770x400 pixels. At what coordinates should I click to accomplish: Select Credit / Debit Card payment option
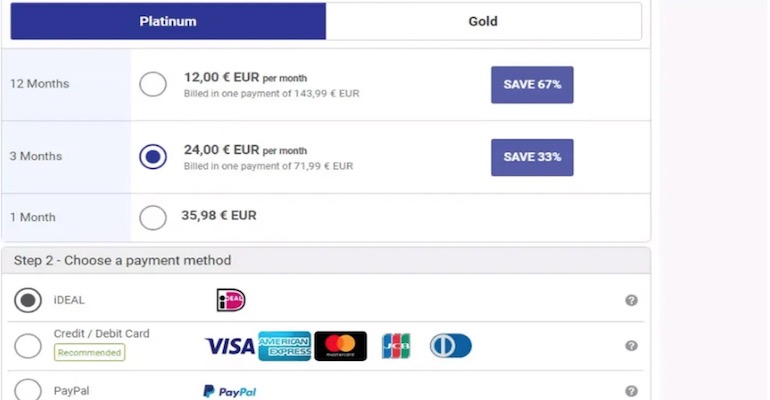(x=28, y=346)
